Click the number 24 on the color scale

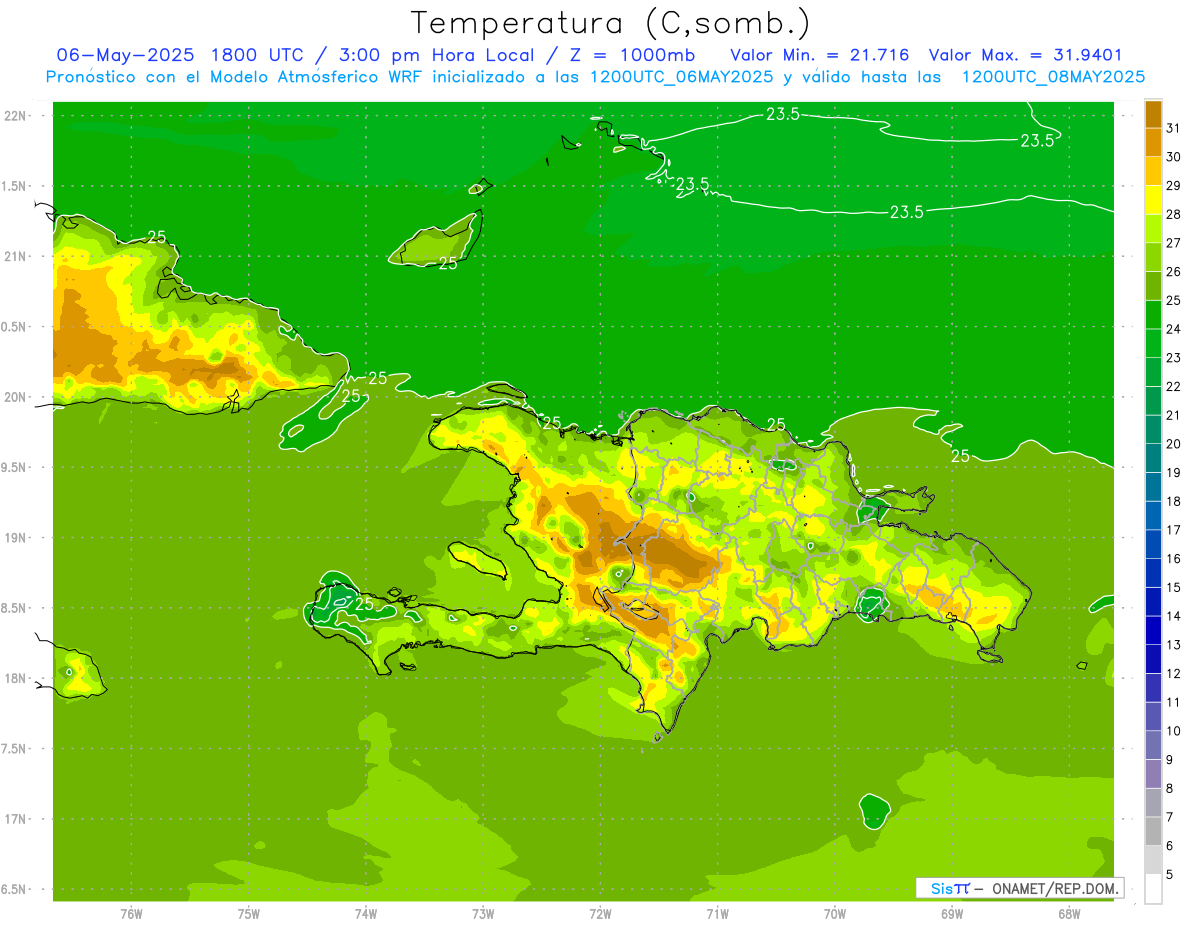pyautogui.click(x=1173, y=329)
